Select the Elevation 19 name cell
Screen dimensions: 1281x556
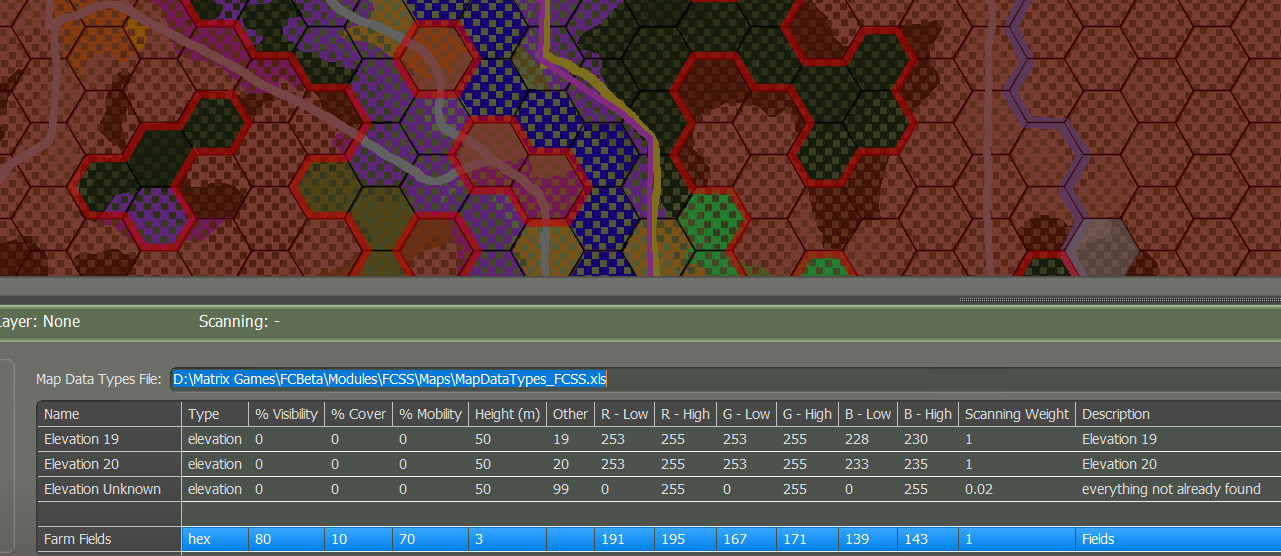pyautogui.click(x=110, y=439)
